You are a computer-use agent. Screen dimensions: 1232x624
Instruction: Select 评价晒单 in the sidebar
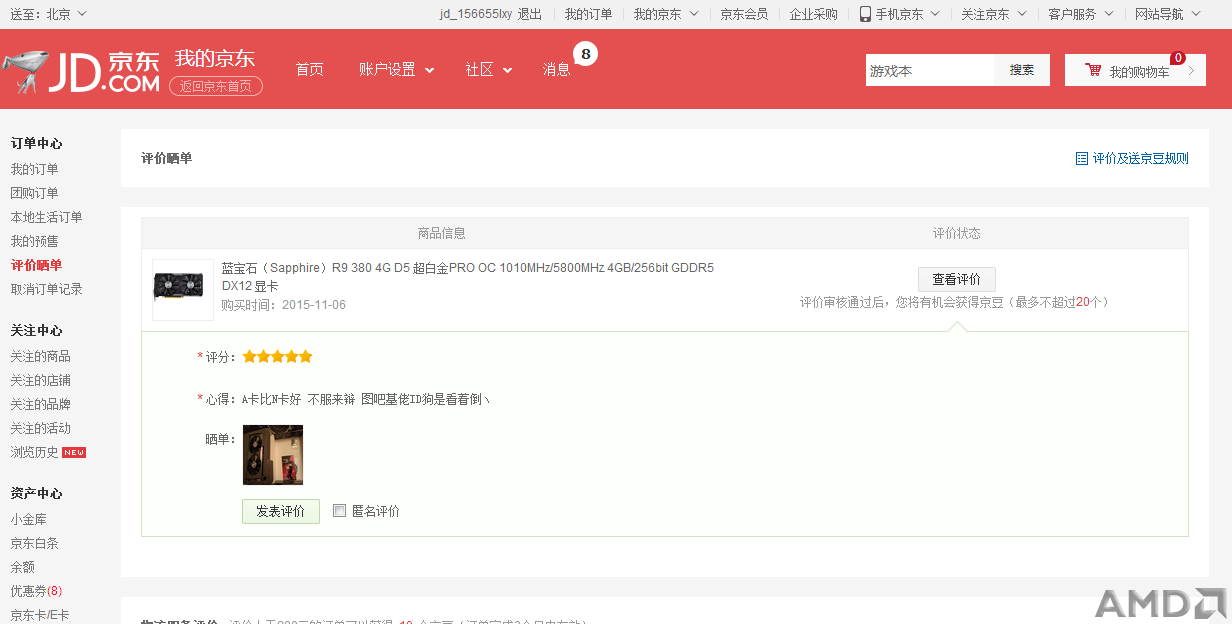[36, 265]
